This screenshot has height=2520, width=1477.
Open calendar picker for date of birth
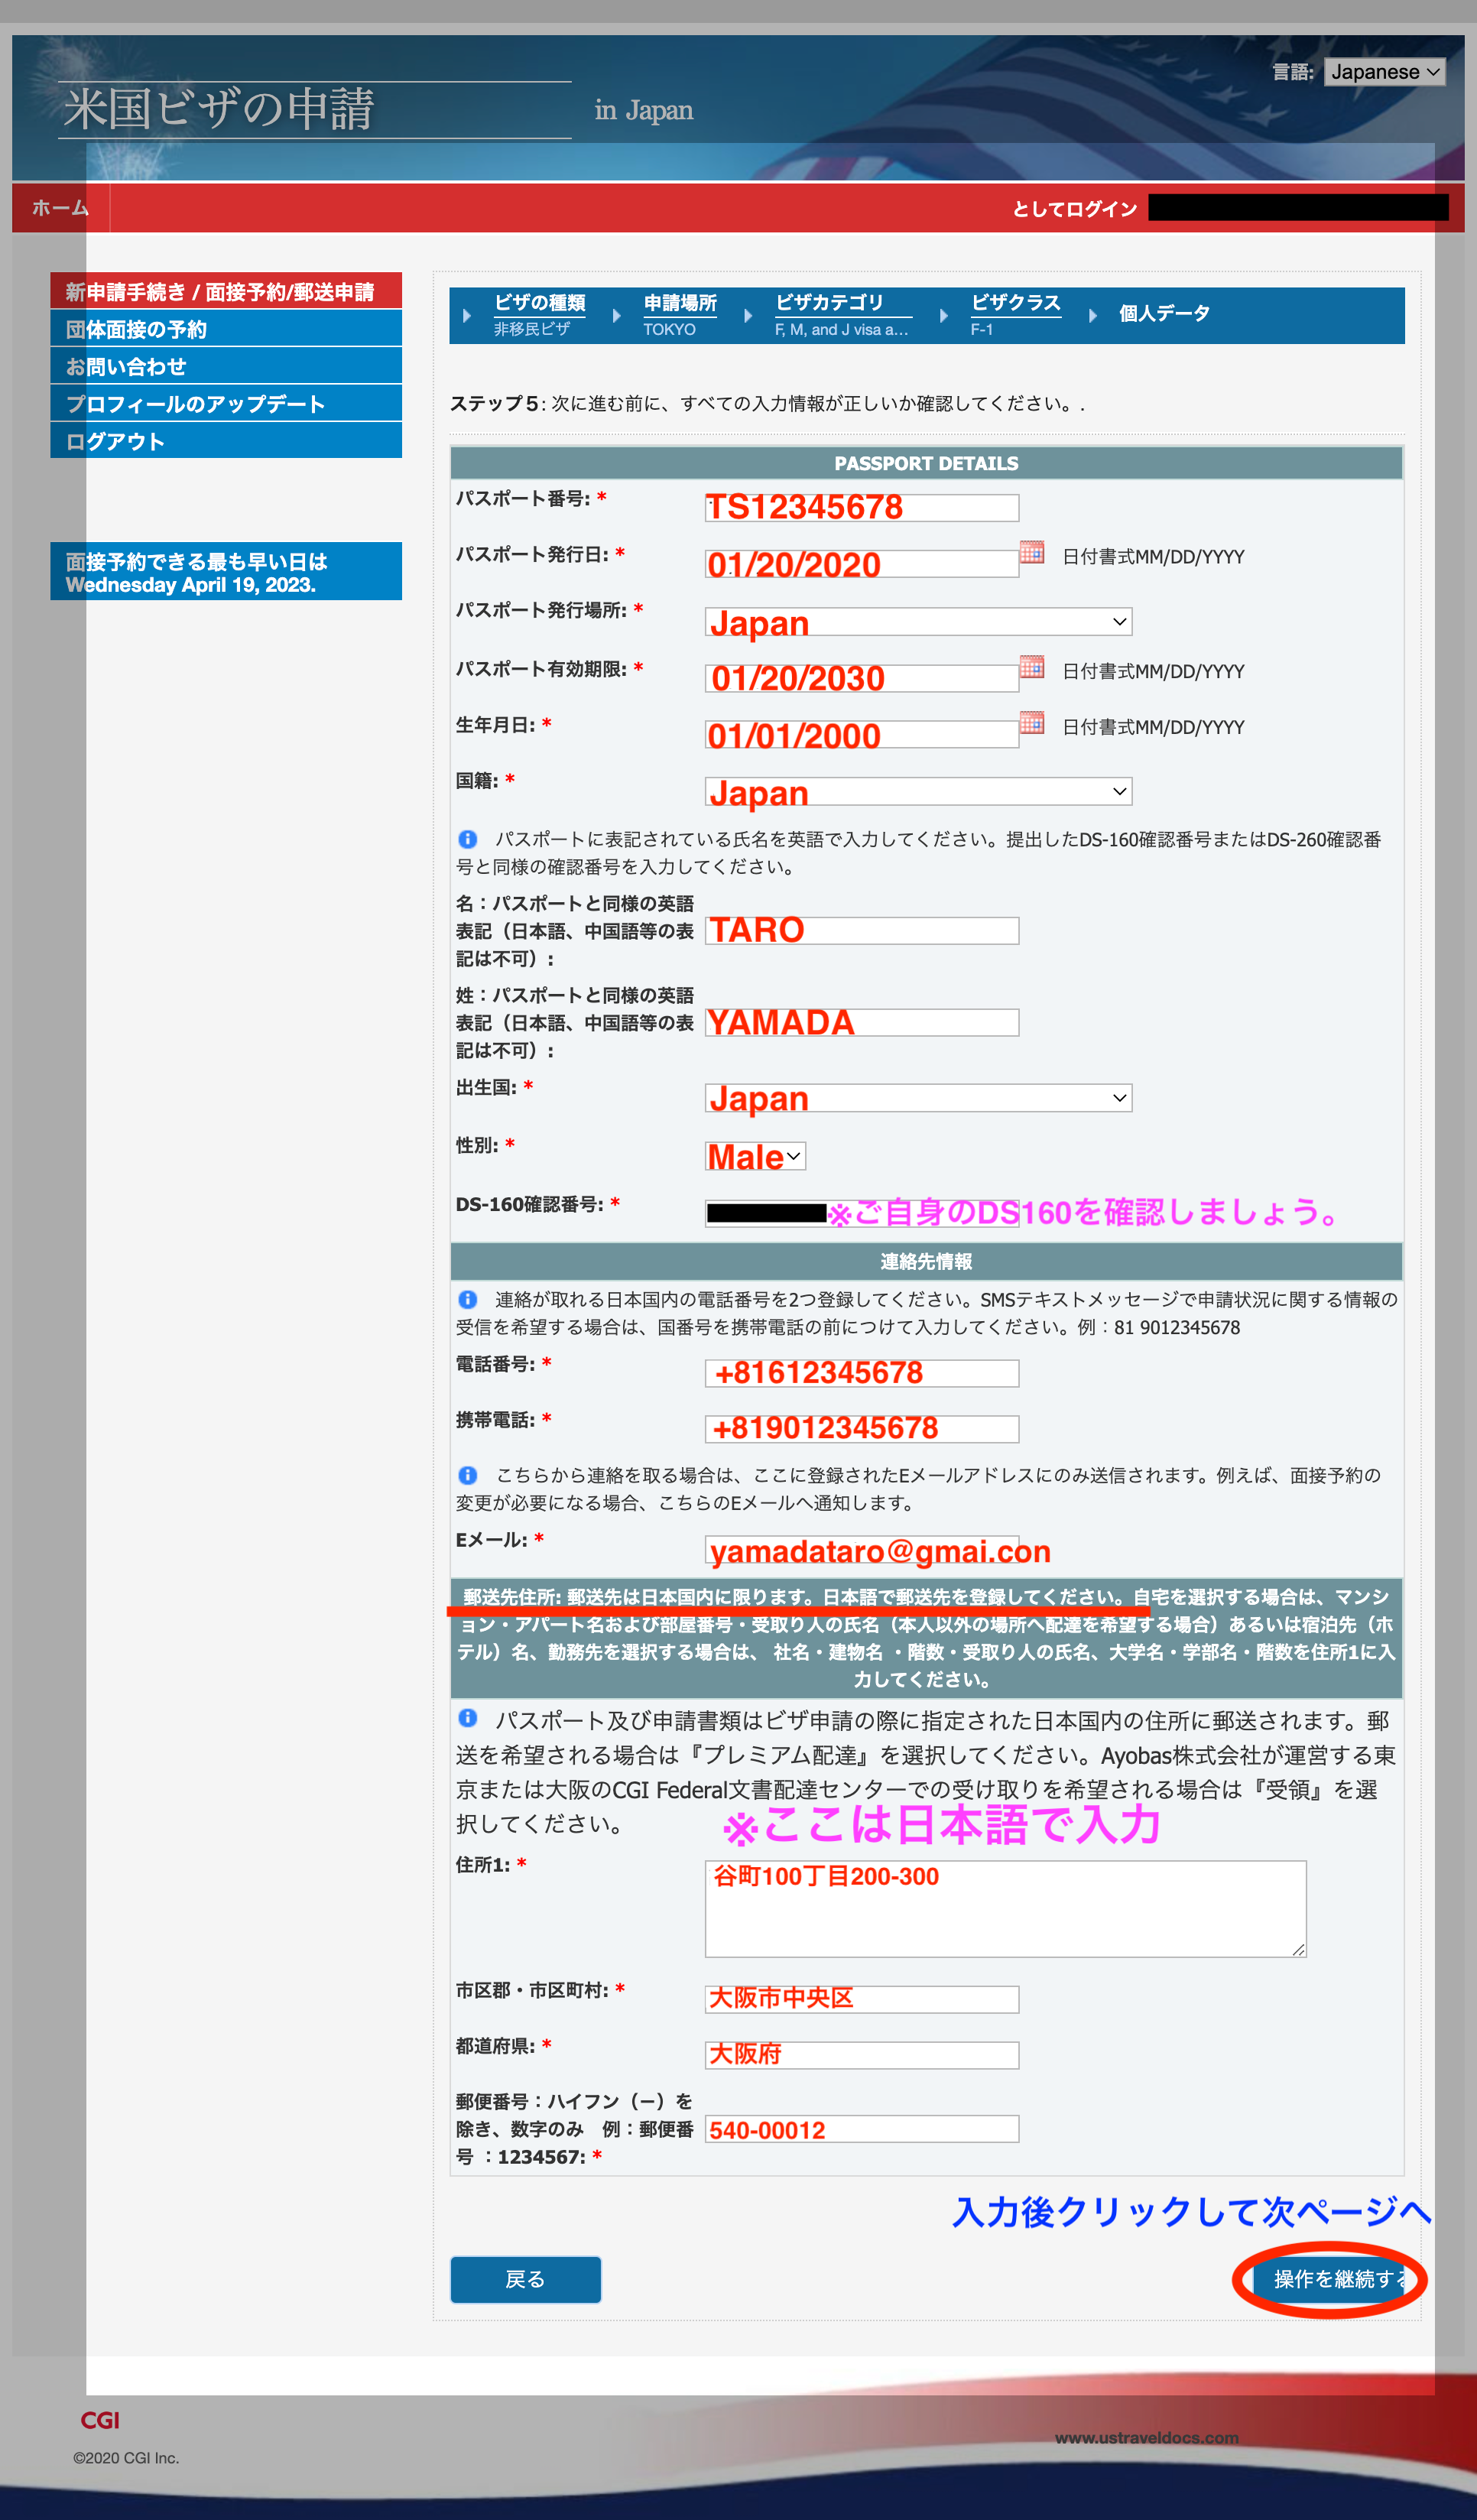coord(1032,722)
